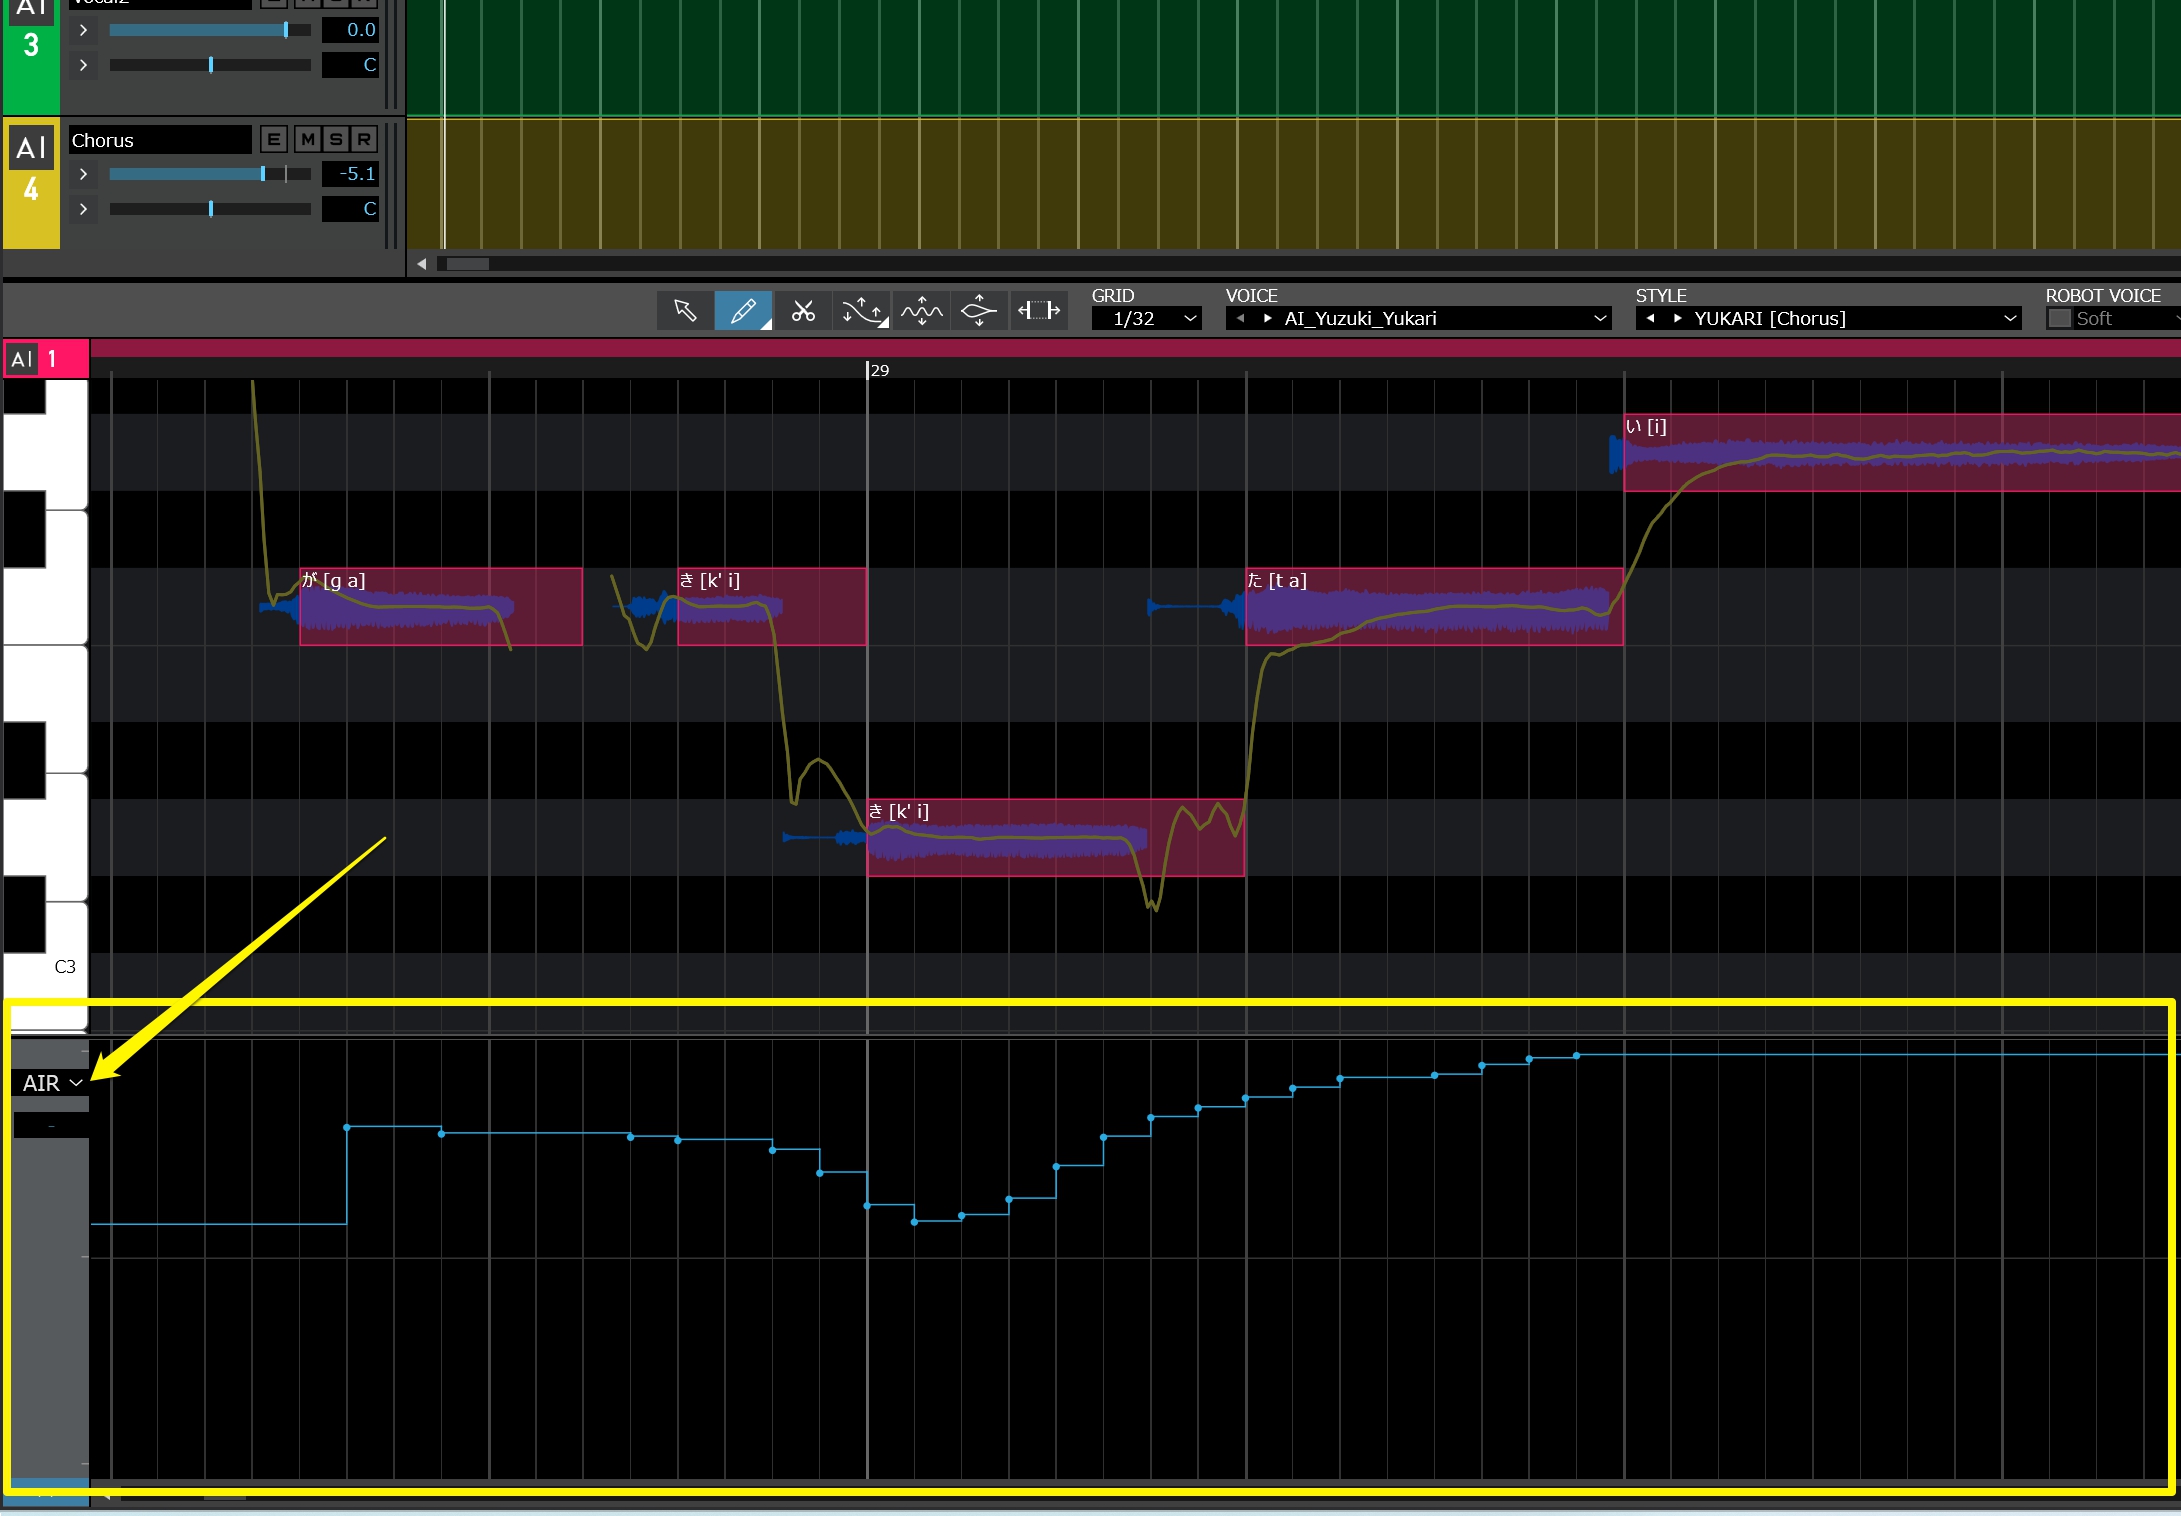Select the た [t a] note
This screenshot has width=2181, height=1516.
pyautogui.click(x=1434, y=607)
